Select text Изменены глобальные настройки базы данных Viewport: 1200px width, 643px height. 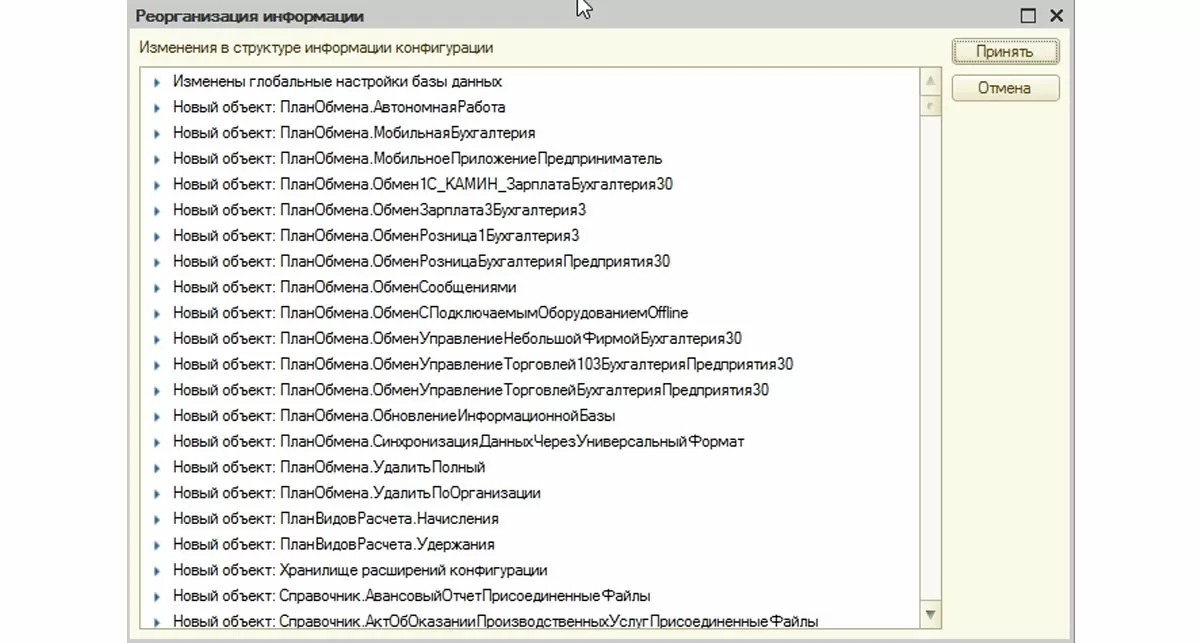tap(337, 82)
